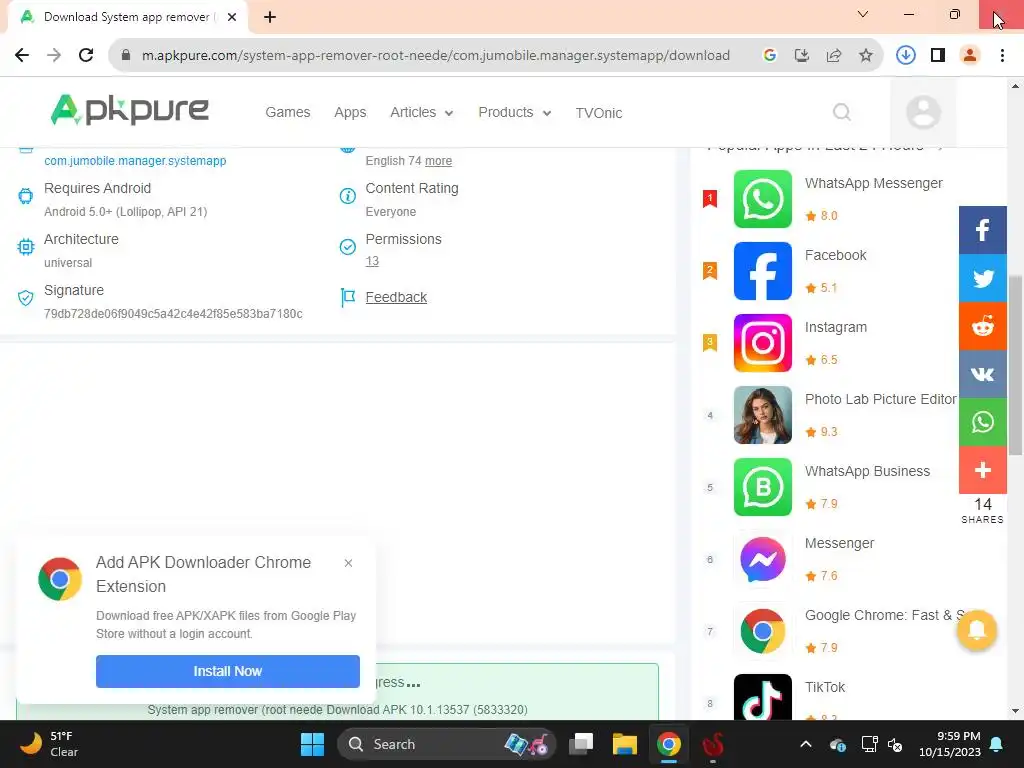Go back in browser history
This screenshot has height=768, width=1024.
point(22,56)
